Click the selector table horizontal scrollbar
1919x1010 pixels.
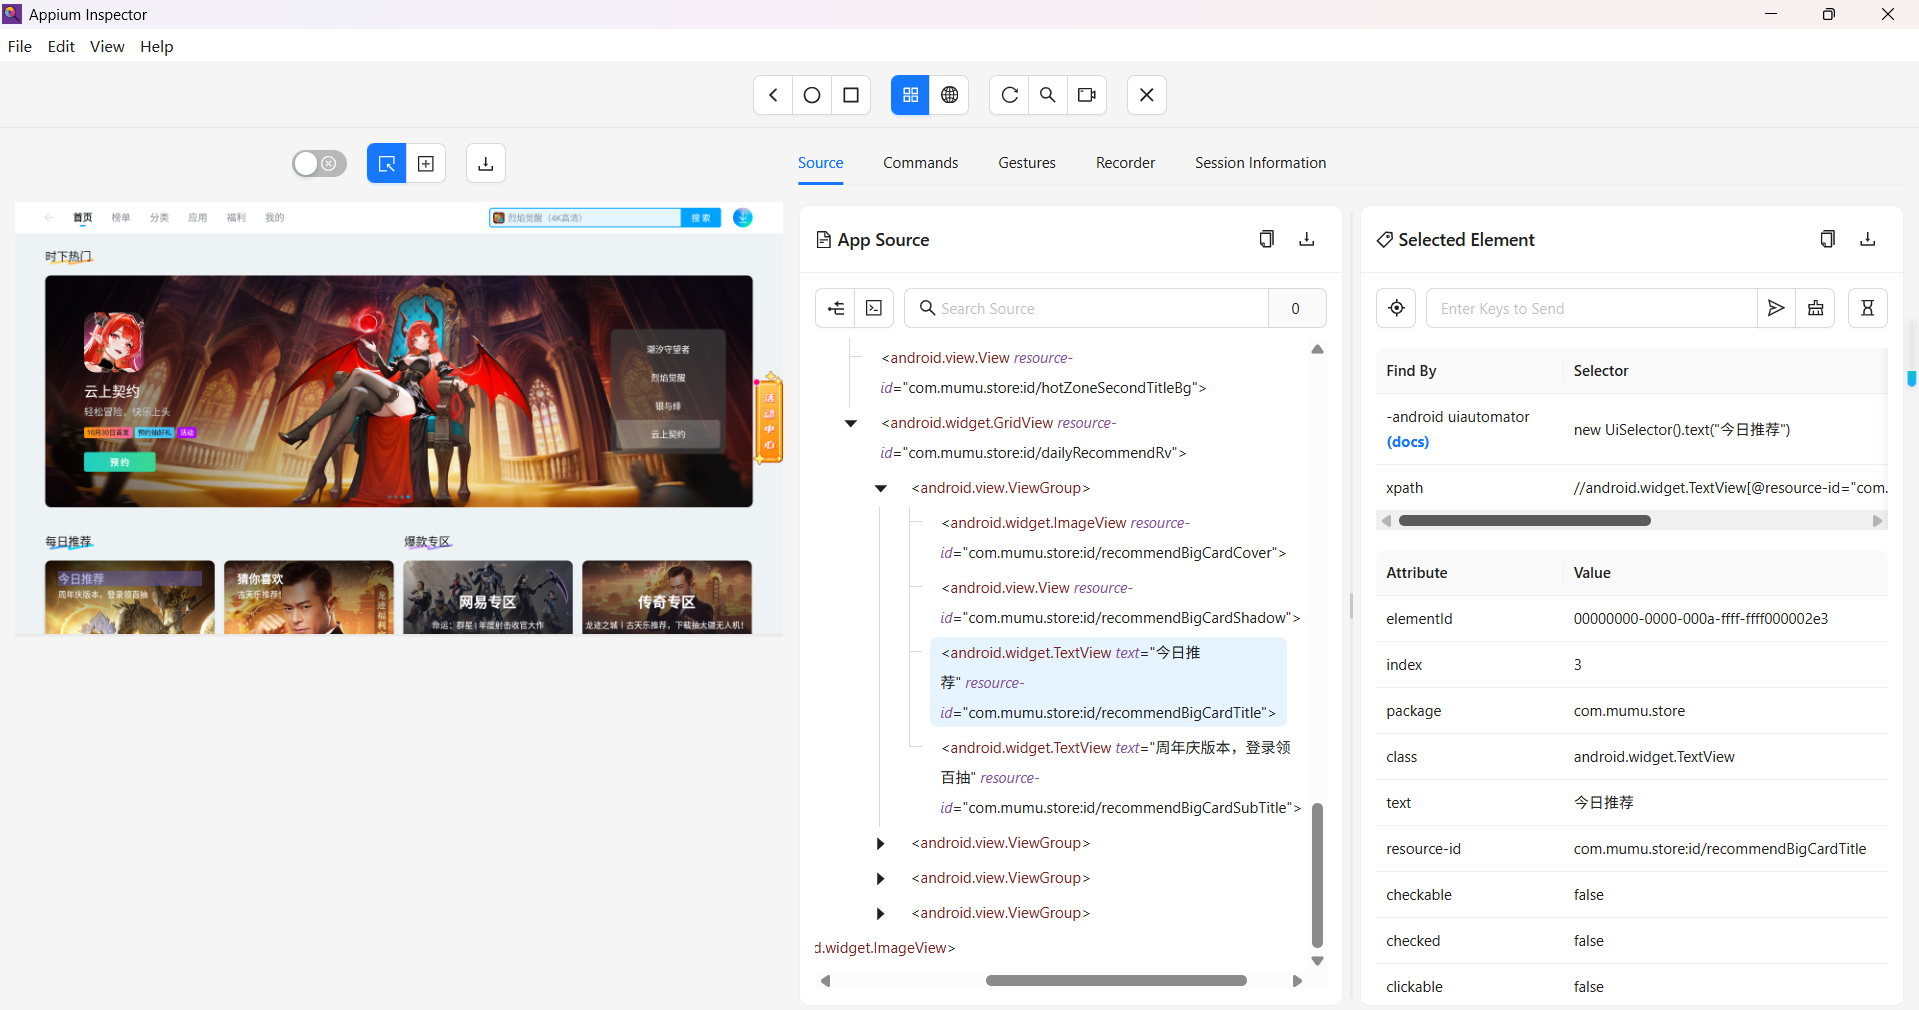pyautogui.click(x=1524, y=520)
